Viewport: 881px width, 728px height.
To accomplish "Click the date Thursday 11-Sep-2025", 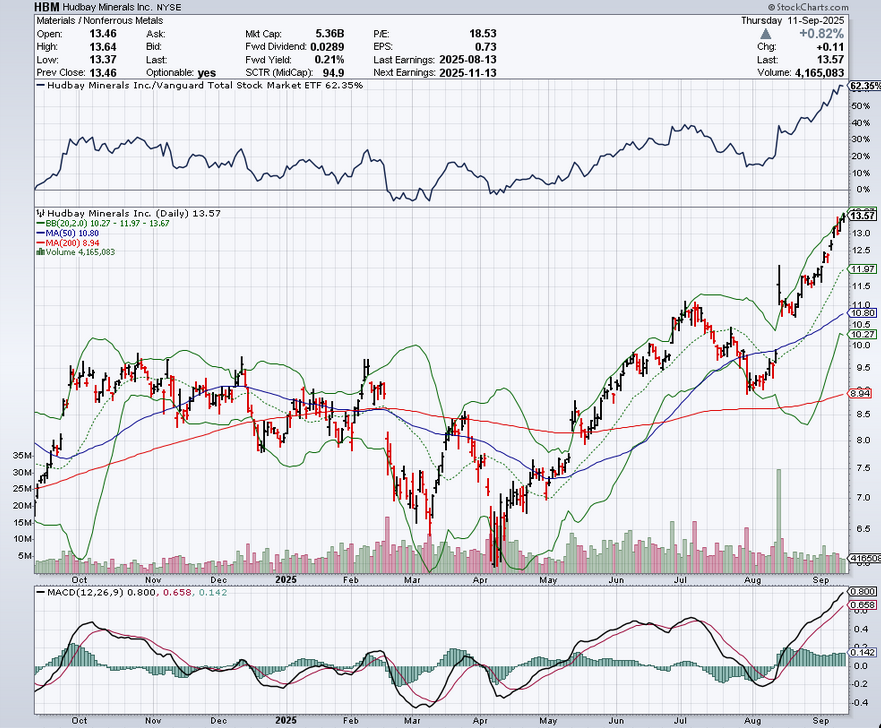I will pyautogui.click(x=792, y=21).
